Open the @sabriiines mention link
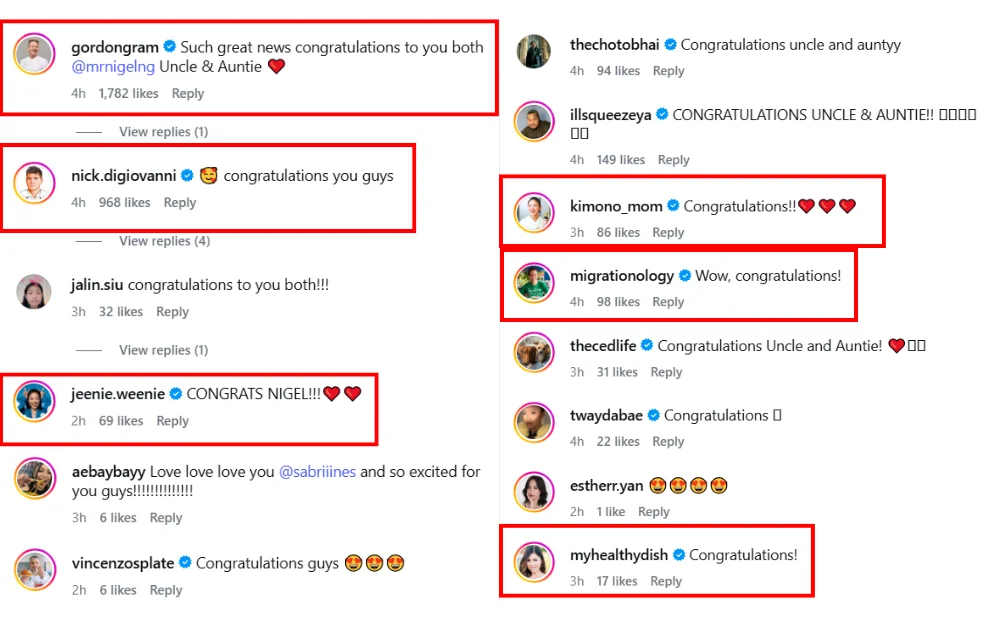 click(317, 471)
